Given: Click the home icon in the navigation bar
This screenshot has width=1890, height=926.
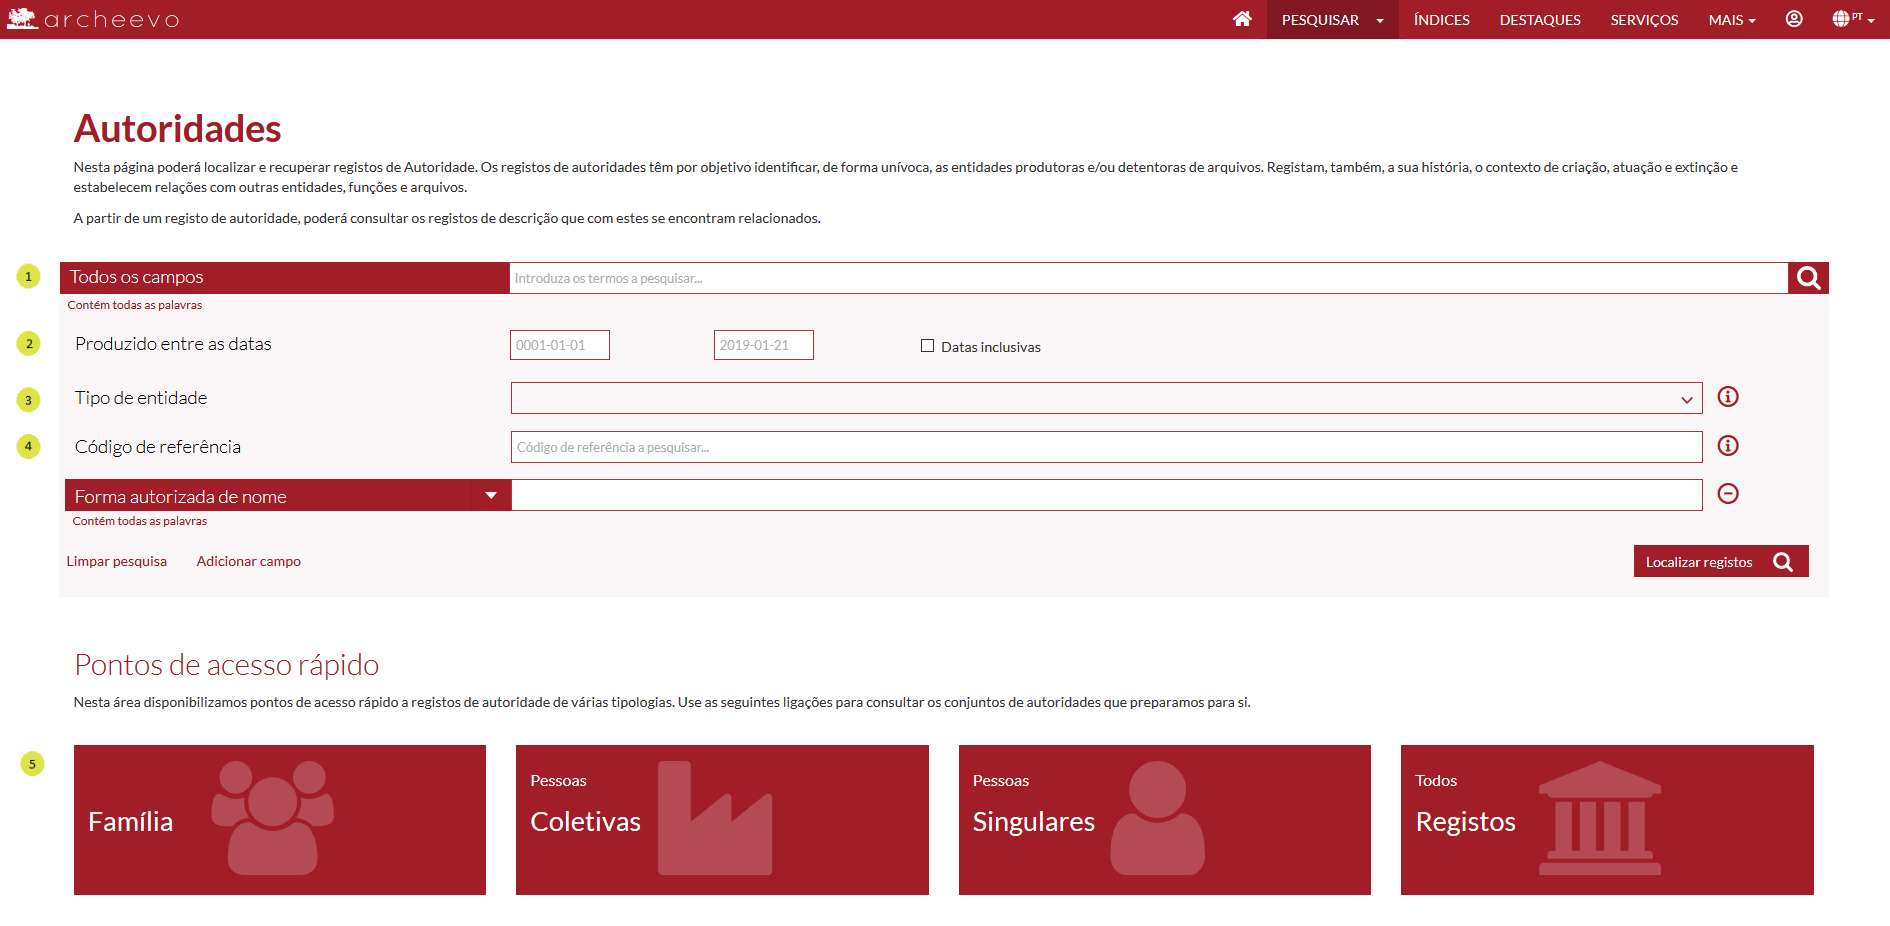Looking at the screenshot, I should tap(1242, 19).
